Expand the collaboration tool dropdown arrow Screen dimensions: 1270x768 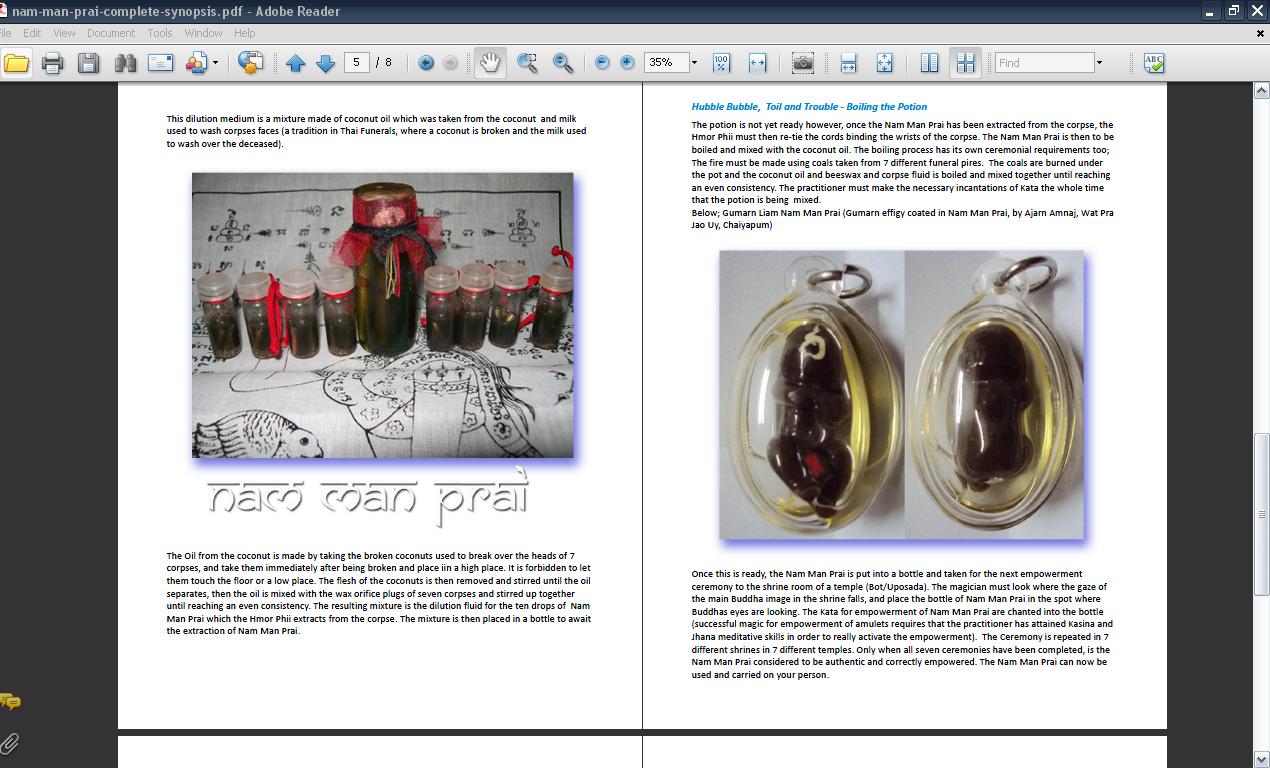(215, 63)
